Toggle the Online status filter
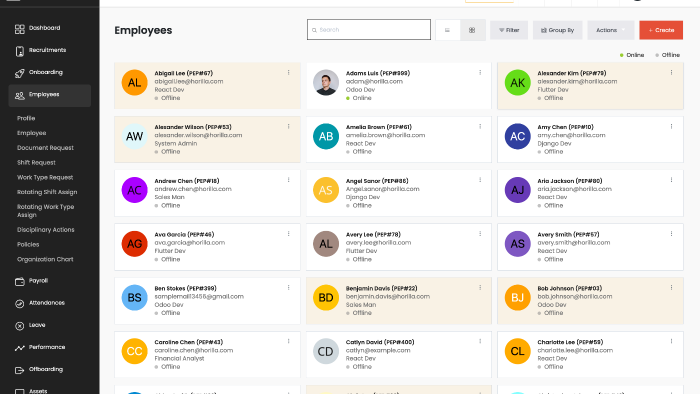This screenshot has height=394, width=700. (x=632, y=55)
